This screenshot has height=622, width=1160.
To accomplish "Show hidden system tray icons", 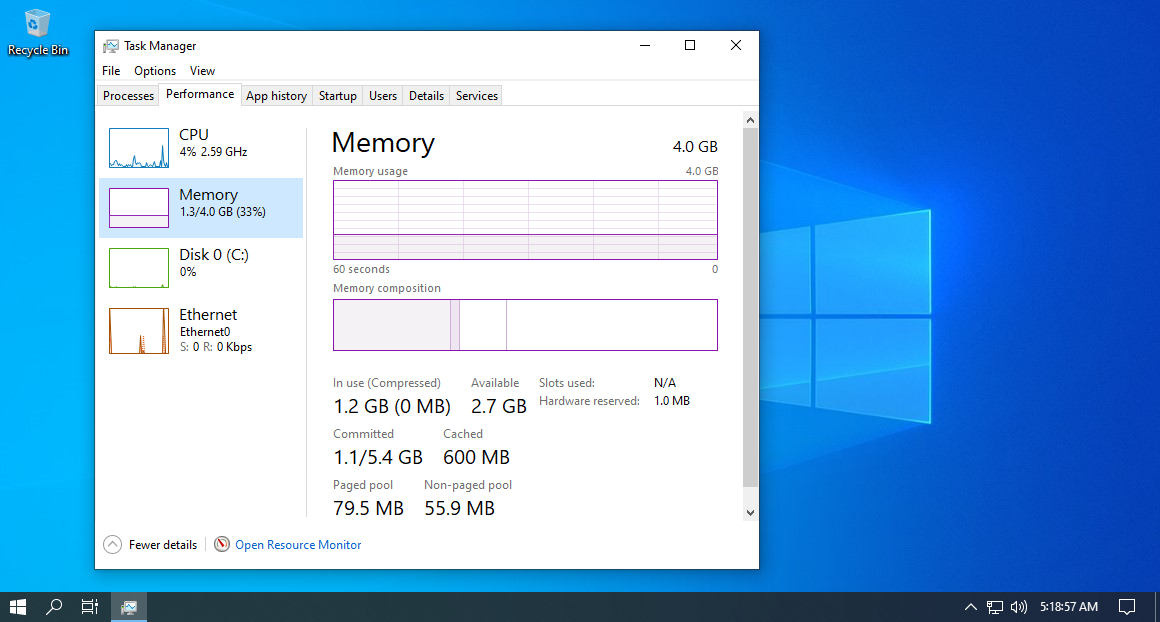I will point(971,607).
